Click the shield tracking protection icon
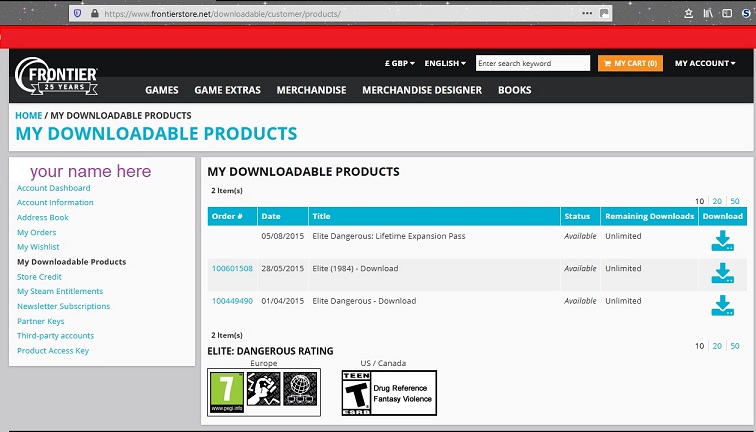 coord(77,14)
